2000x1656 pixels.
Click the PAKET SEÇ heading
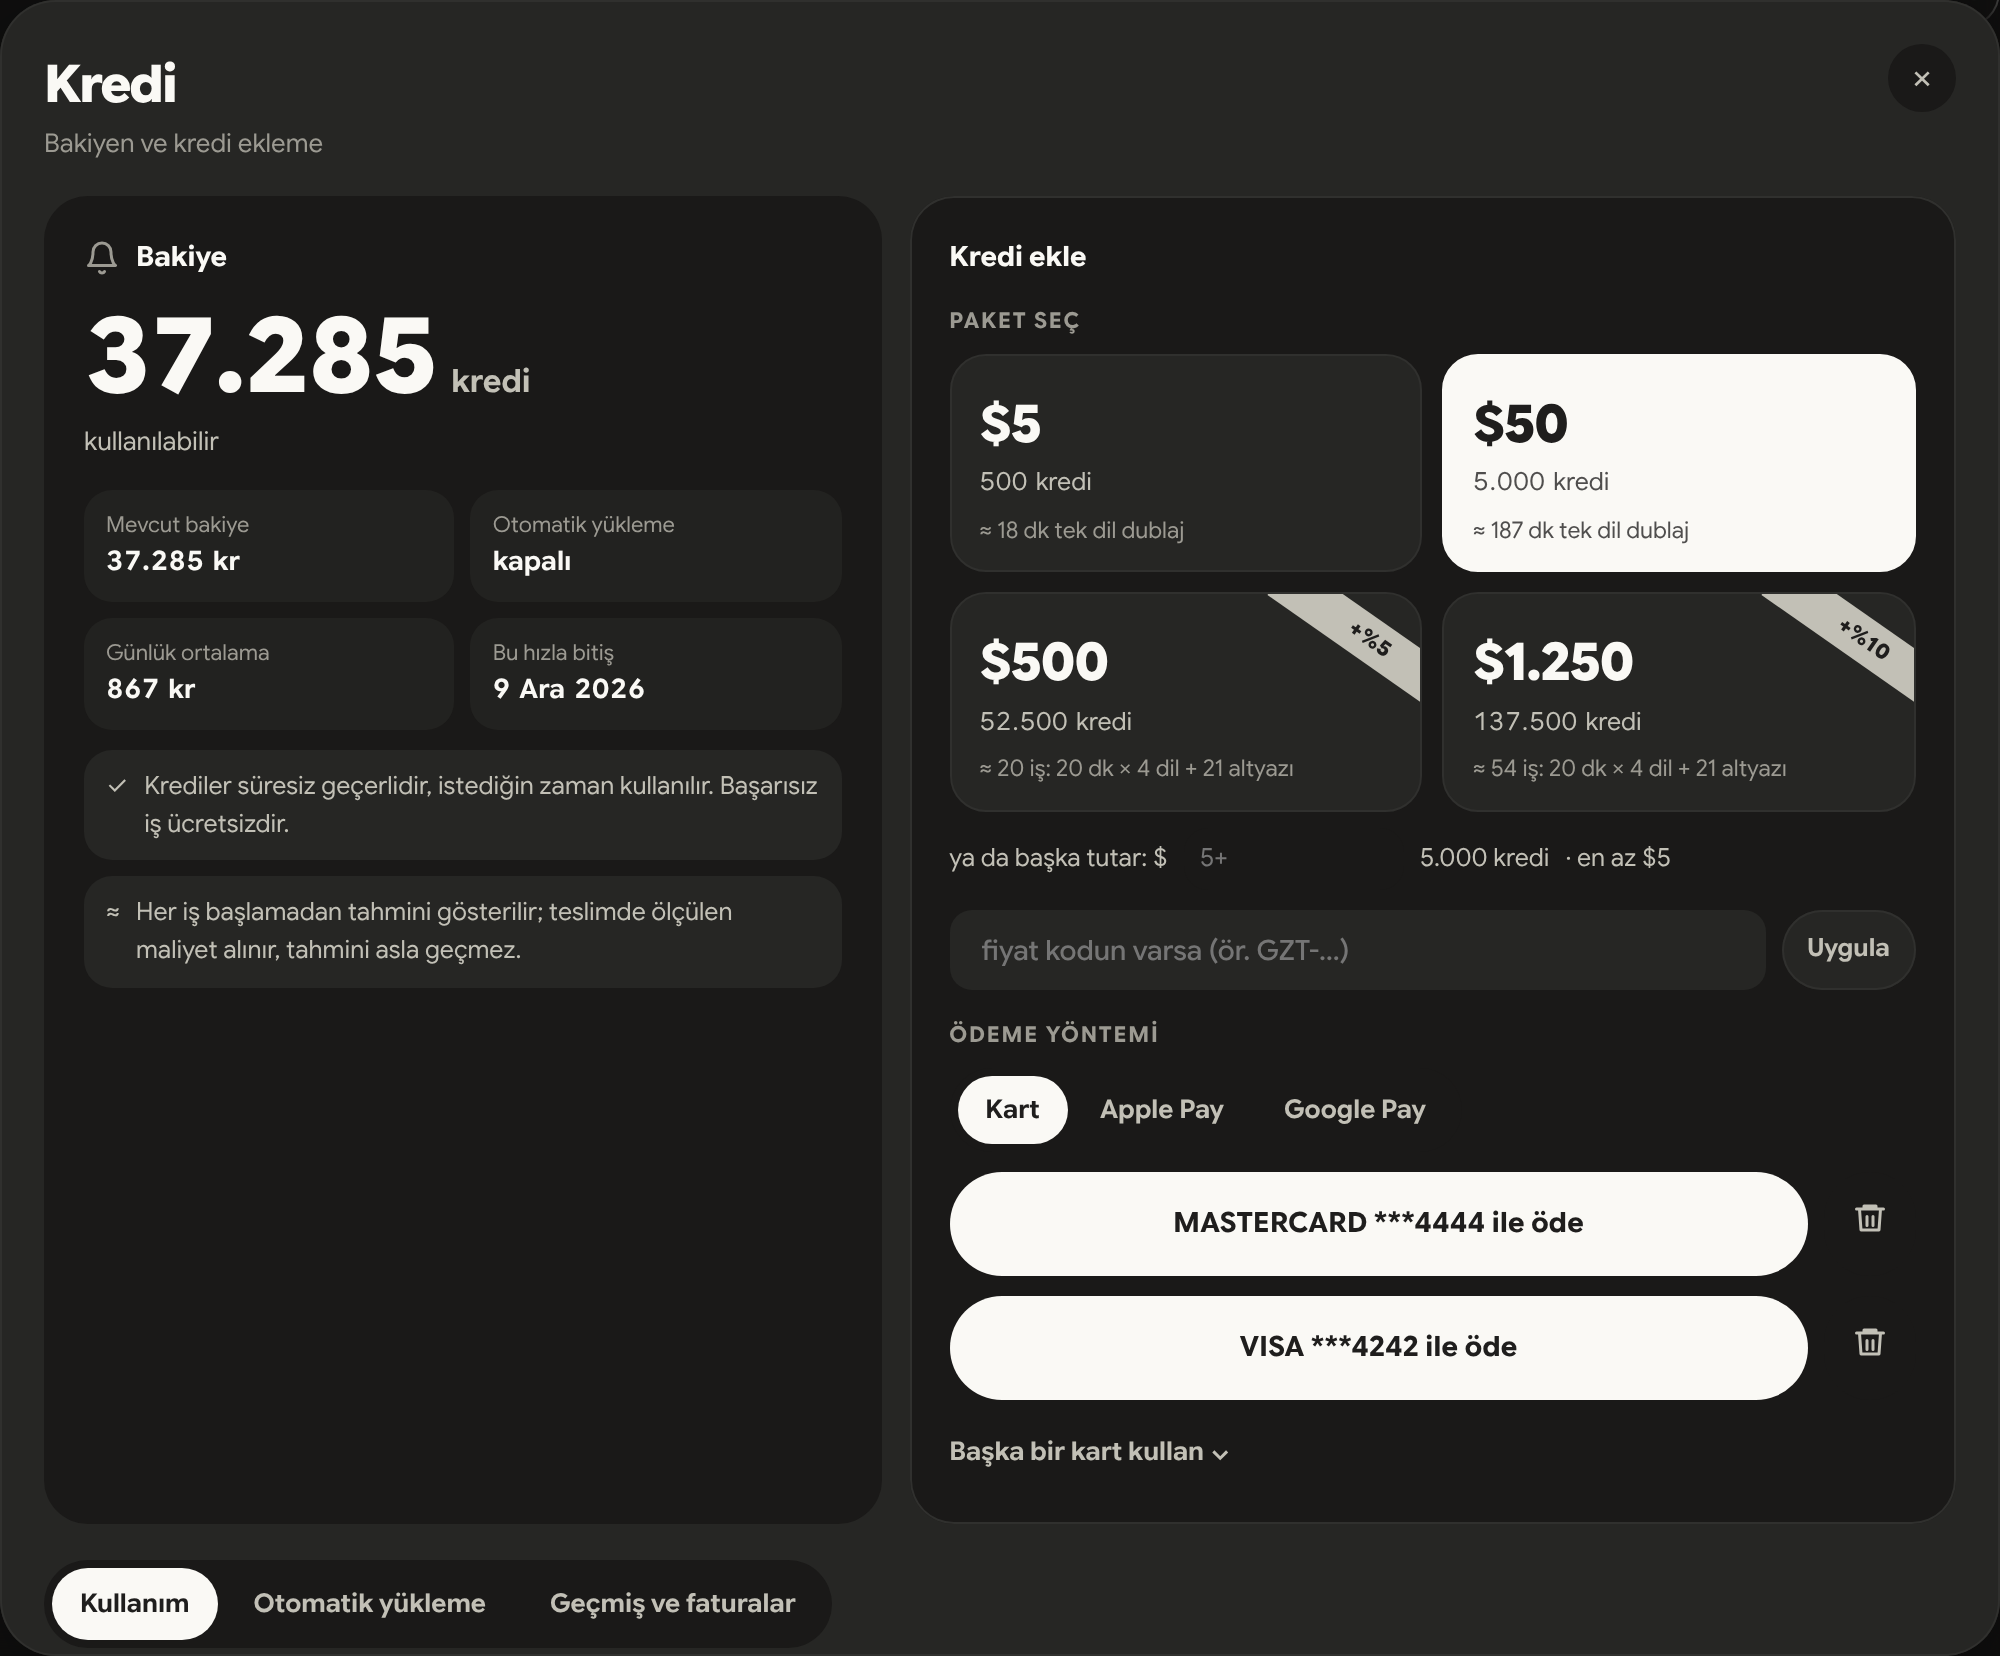point(1014,321)
